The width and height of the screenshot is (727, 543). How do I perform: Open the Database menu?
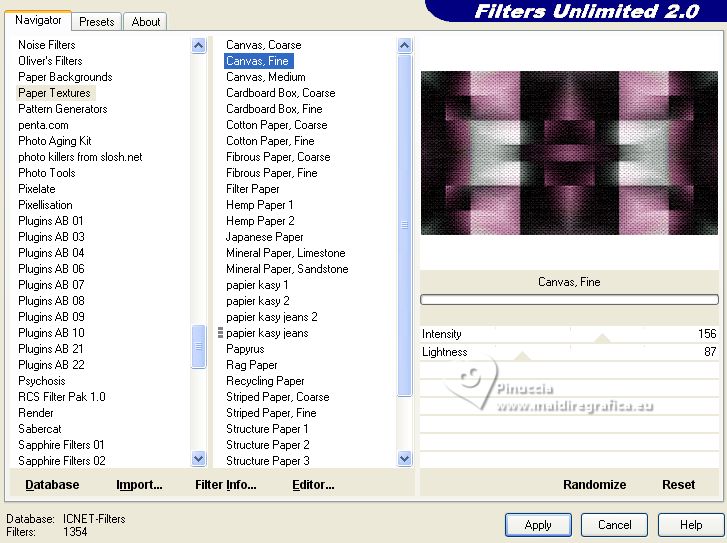(52, 485)
